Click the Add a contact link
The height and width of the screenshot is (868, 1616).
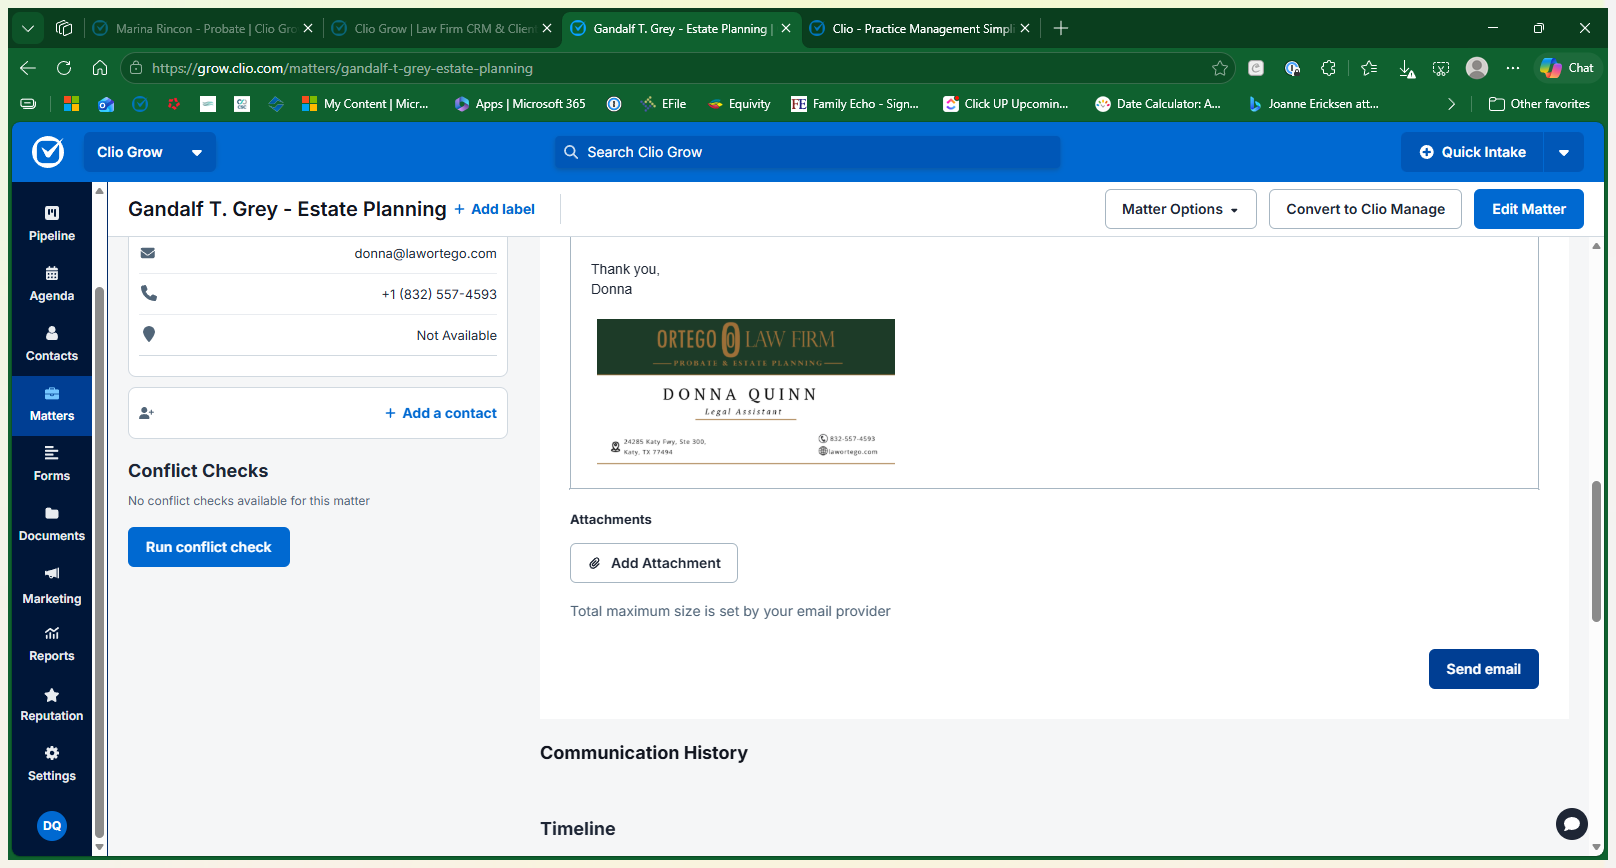(x=441, y=413)
